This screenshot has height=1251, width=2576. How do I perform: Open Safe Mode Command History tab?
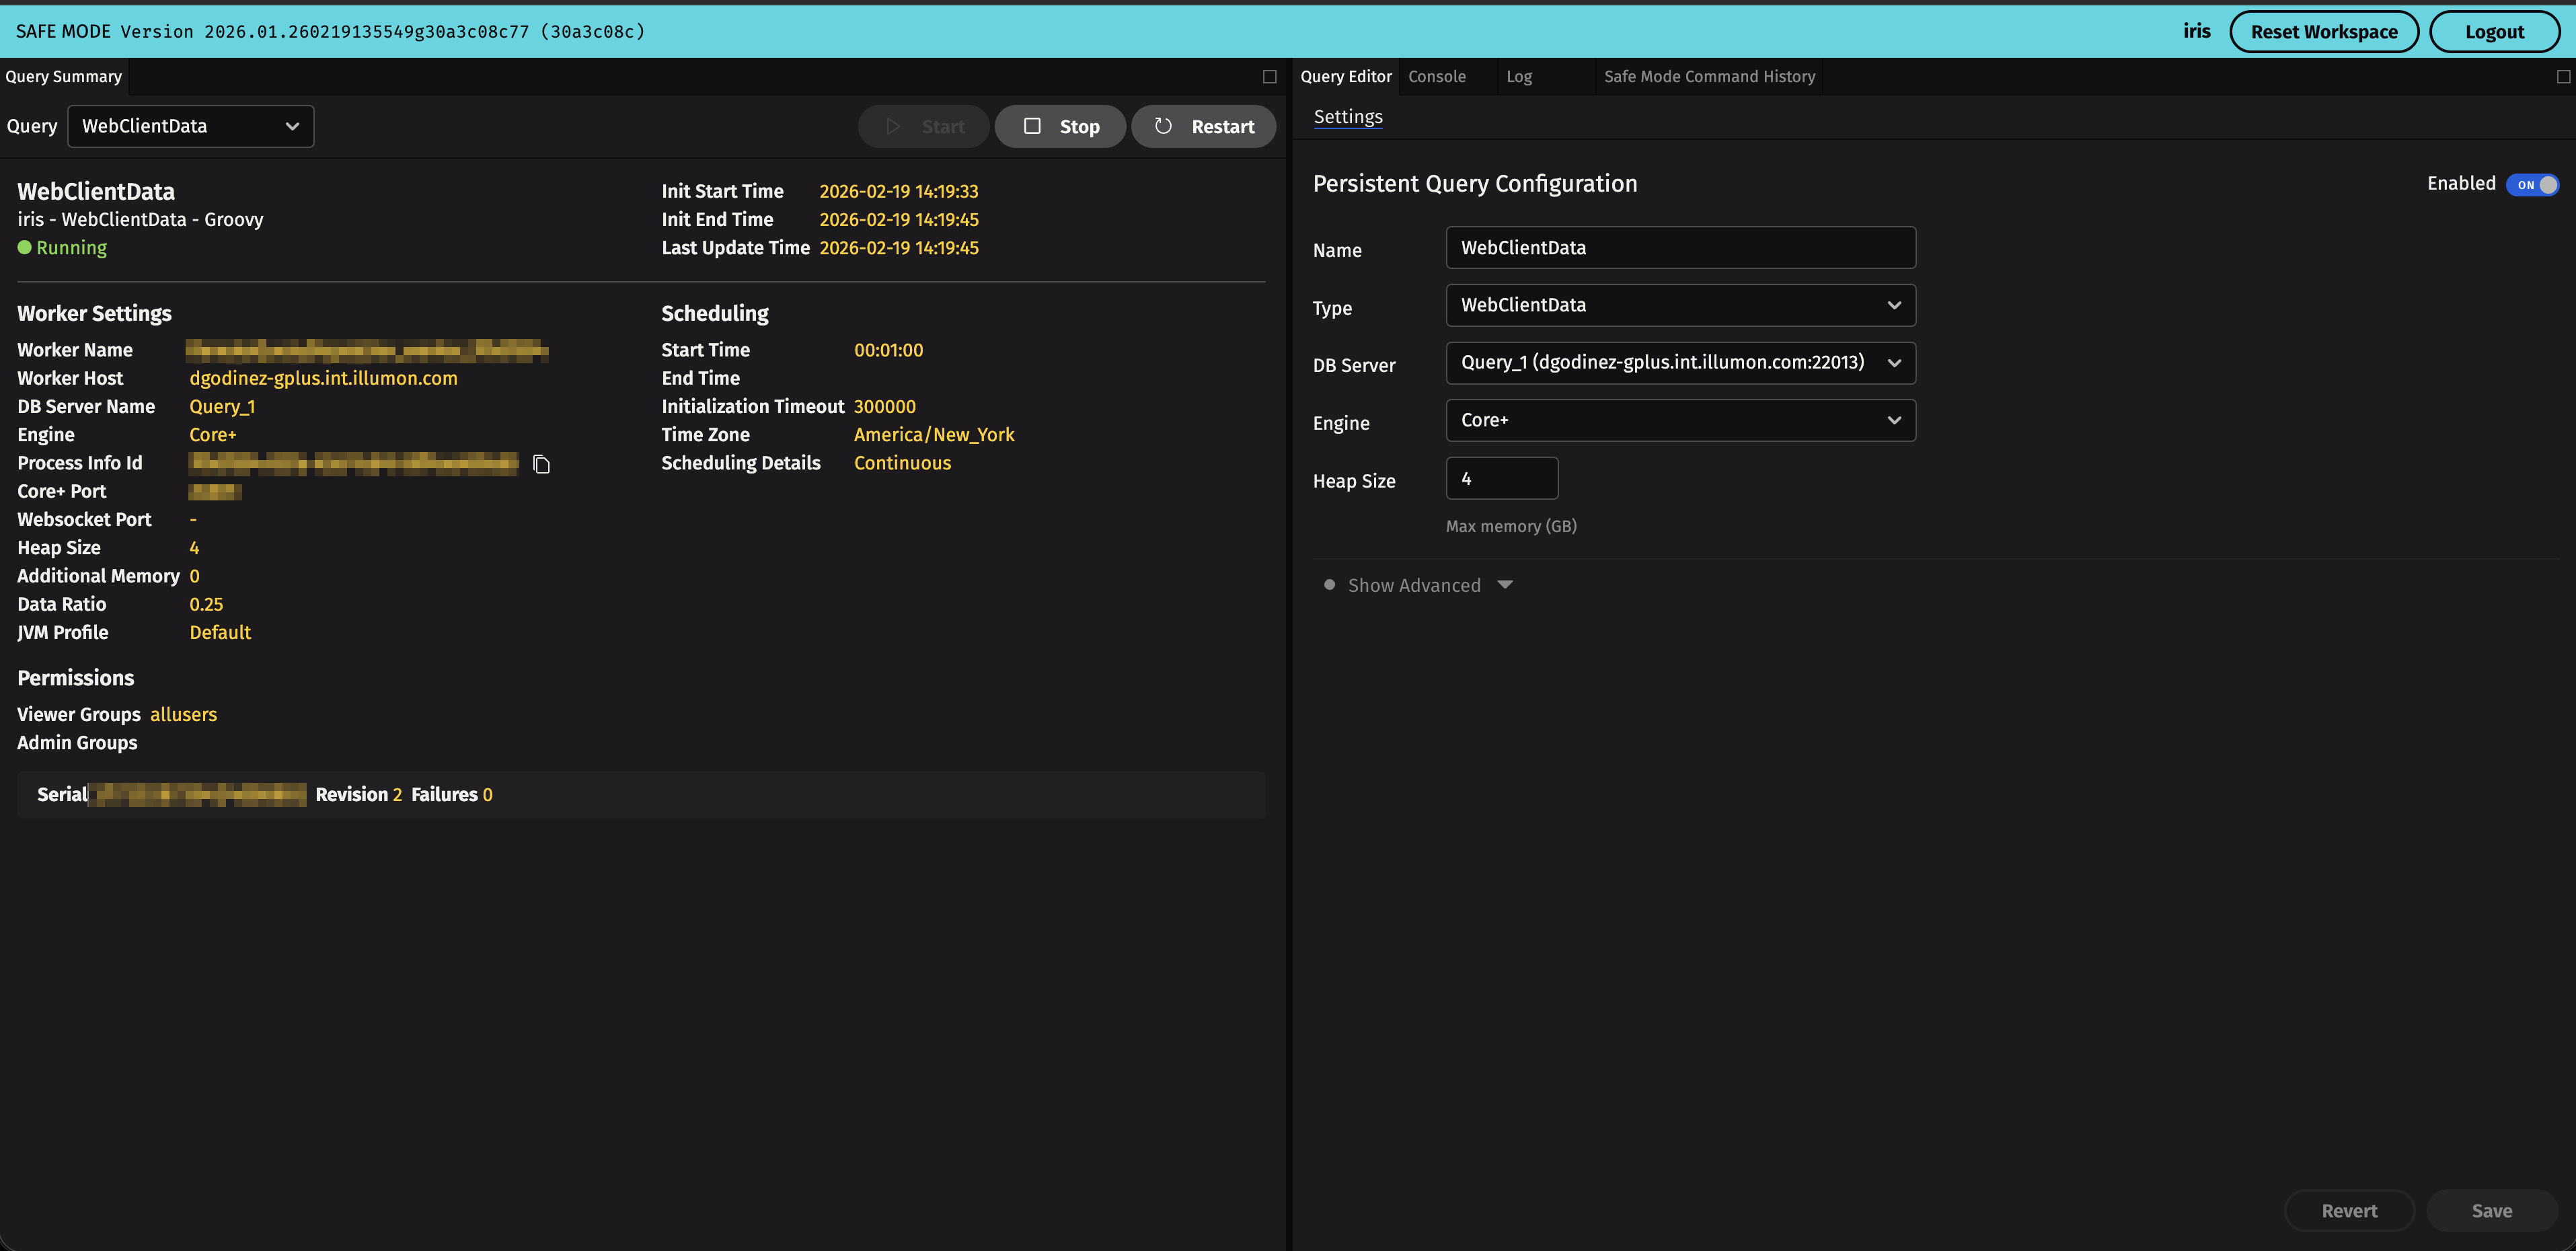click(1708, 77)
